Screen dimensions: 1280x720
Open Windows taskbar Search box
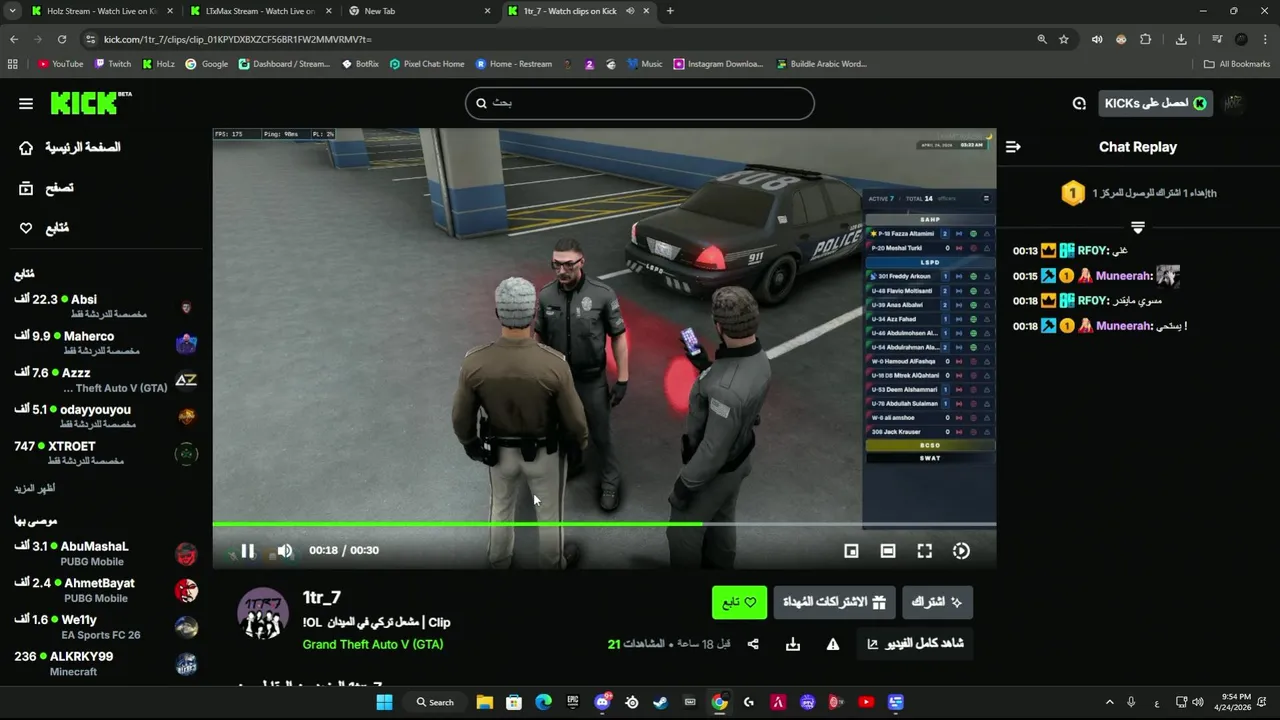click(436, 702)
